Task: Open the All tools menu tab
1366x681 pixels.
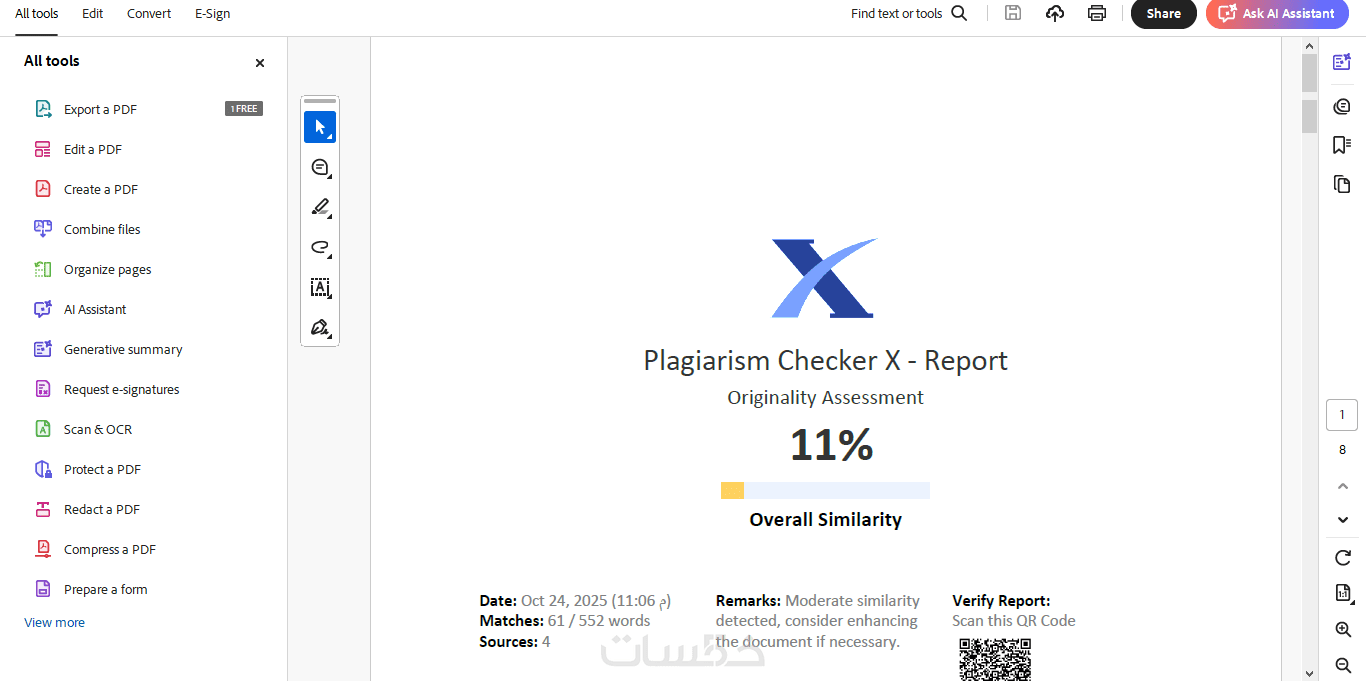Action: click(x=37, y=14)
